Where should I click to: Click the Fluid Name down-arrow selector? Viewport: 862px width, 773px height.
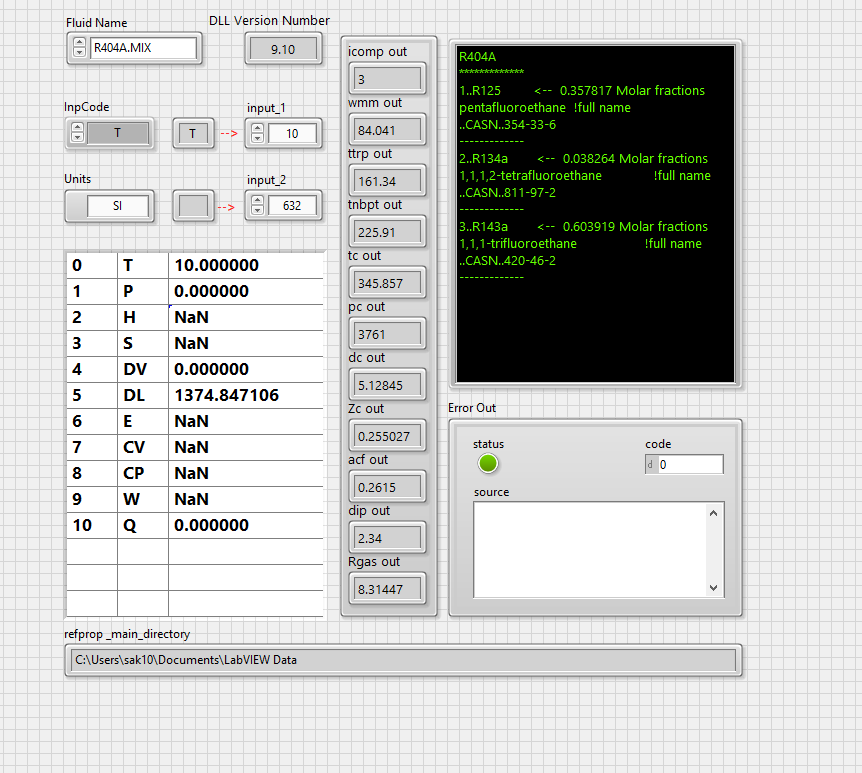pos(78,52)
